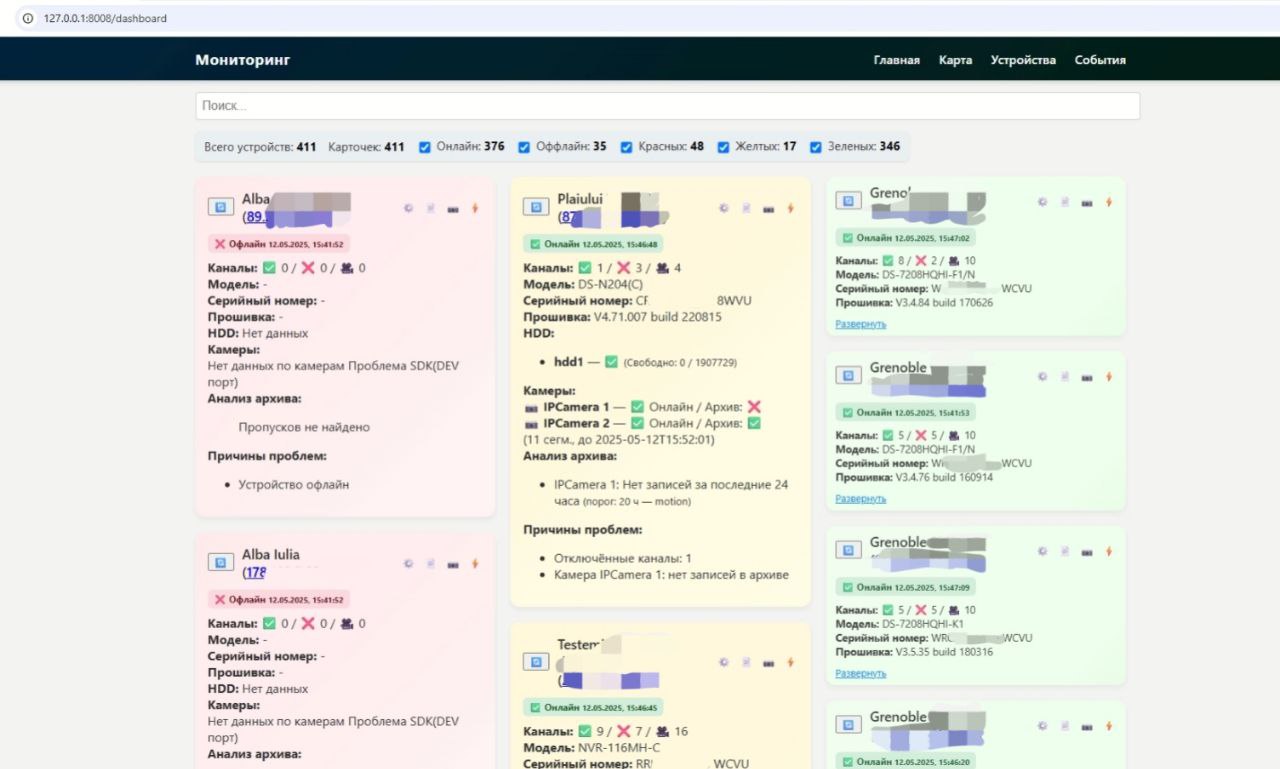Open the Карта page in navigation
Screen dimensions: 1280x769
(955, 60)
